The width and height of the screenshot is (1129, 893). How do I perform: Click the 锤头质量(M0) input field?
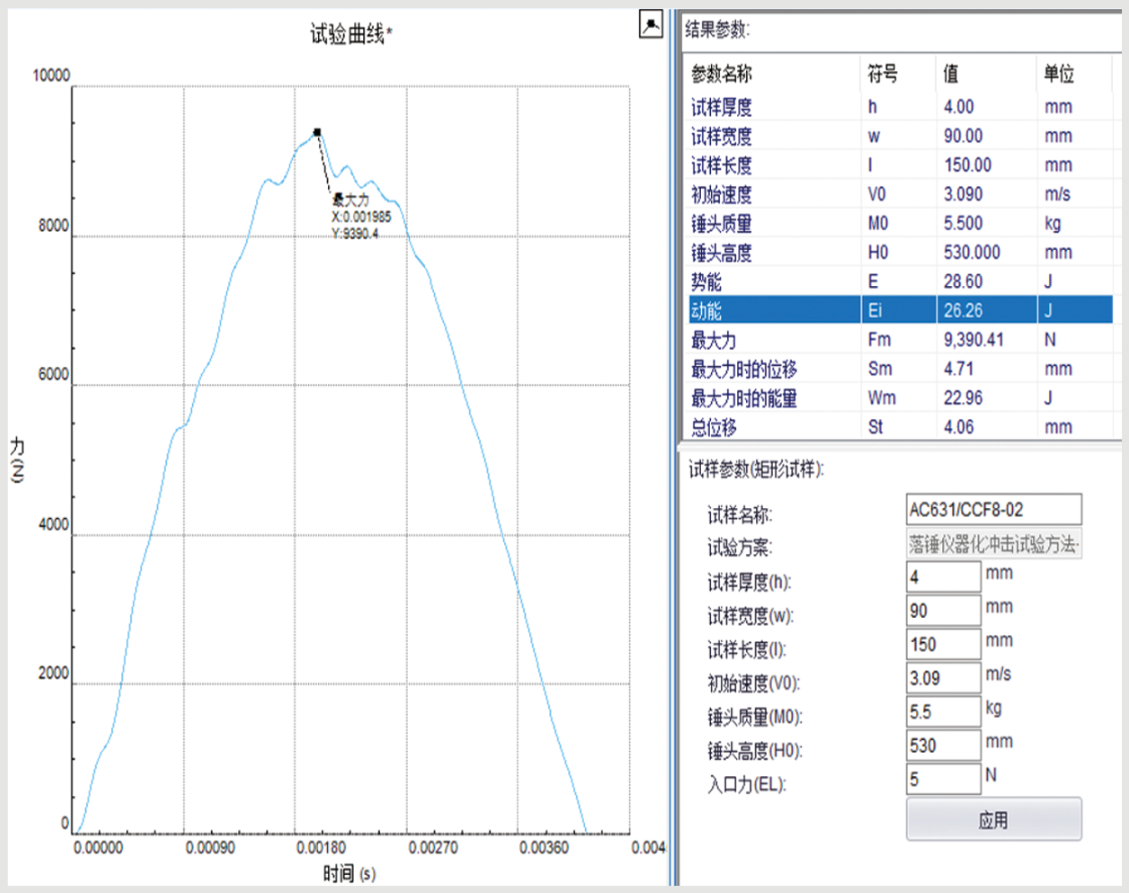click(x=943, y=711)
